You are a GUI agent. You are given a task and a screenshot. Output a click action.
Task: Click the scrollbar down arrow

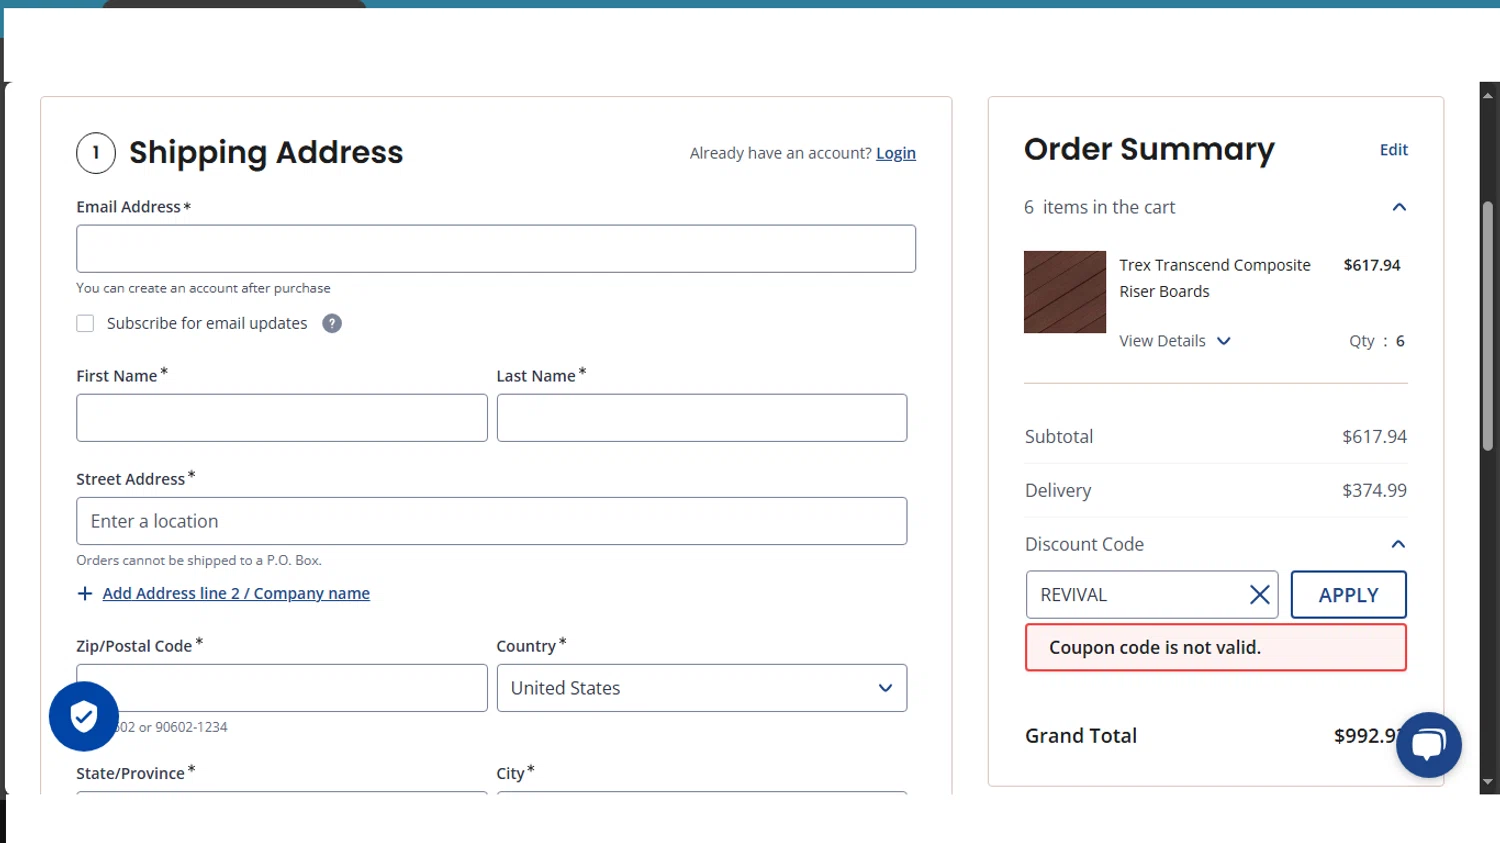point(1488,782)
